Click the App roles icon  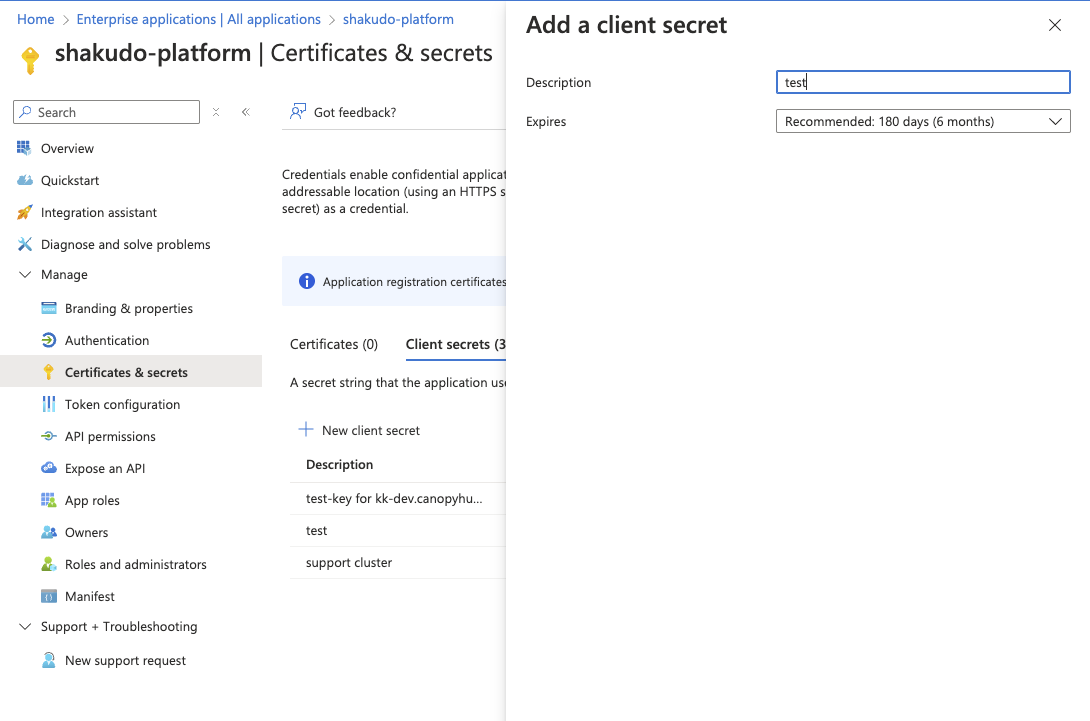coord(49,500)
